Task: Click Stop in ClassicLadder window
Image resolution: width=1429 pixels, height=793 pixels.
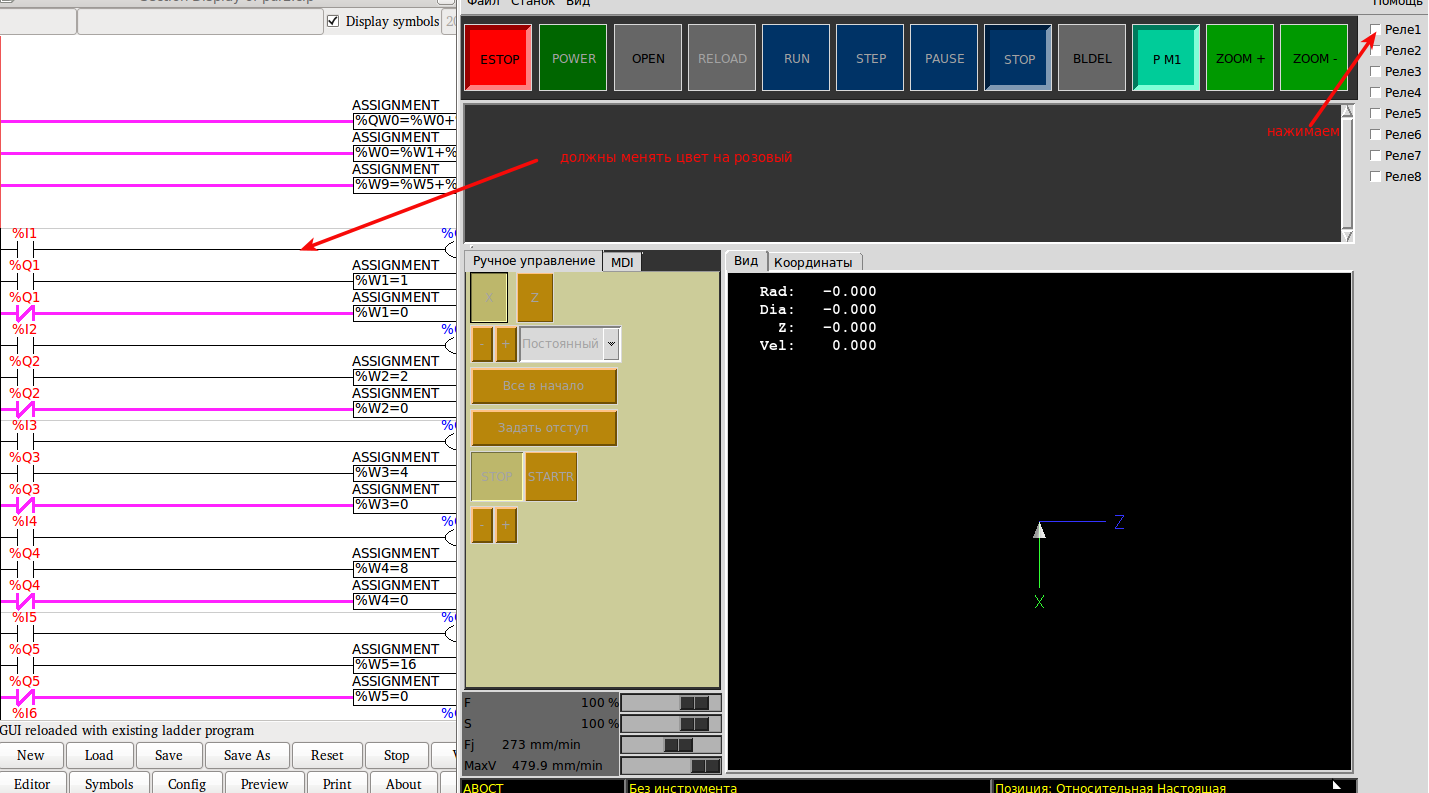Action: [x=397, y=756]
